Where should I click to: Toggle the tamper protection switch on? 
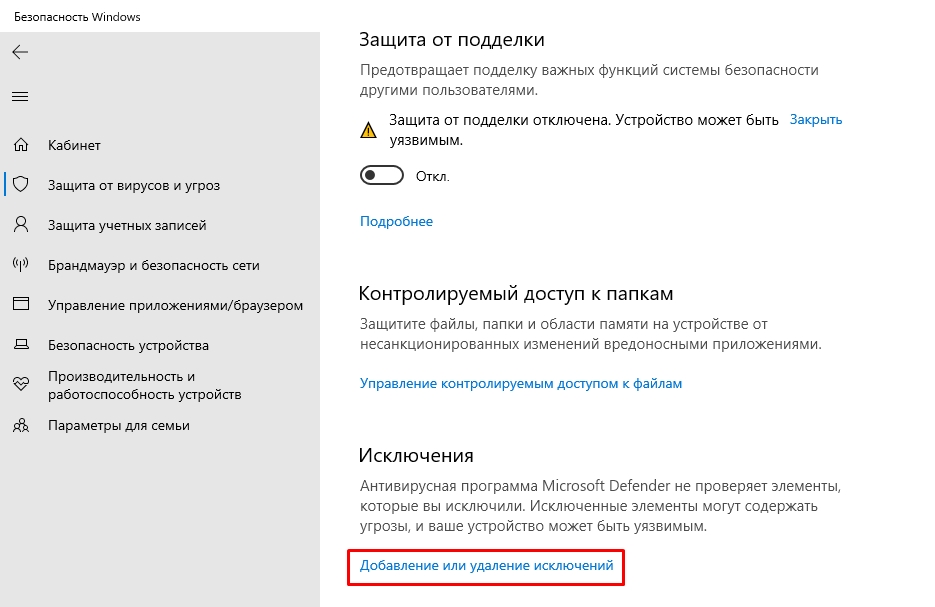click(381, 176)
